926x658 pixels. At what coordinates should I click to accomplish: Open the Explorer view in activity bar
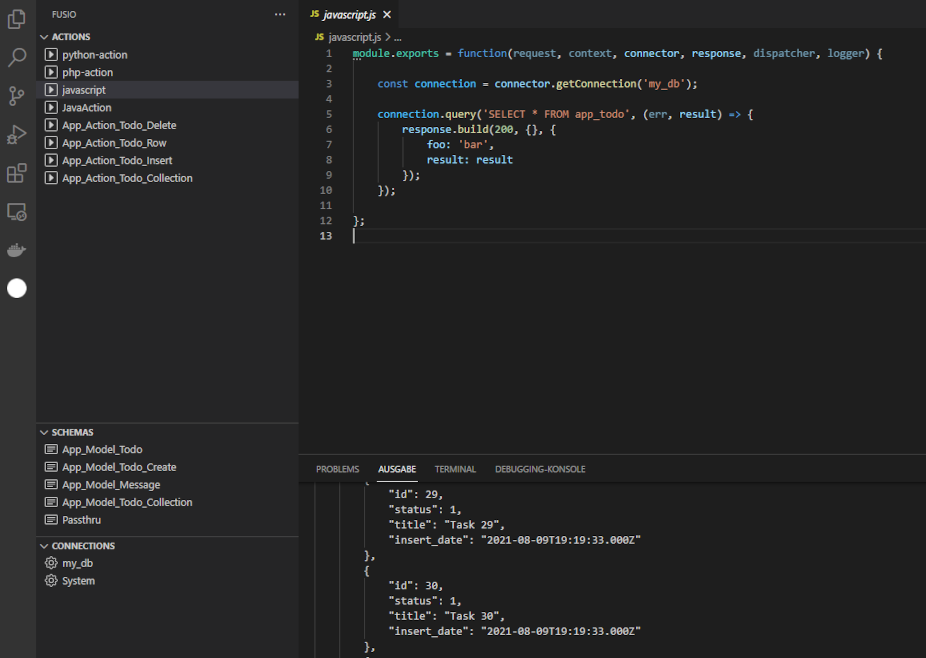[x=17, y=18]
